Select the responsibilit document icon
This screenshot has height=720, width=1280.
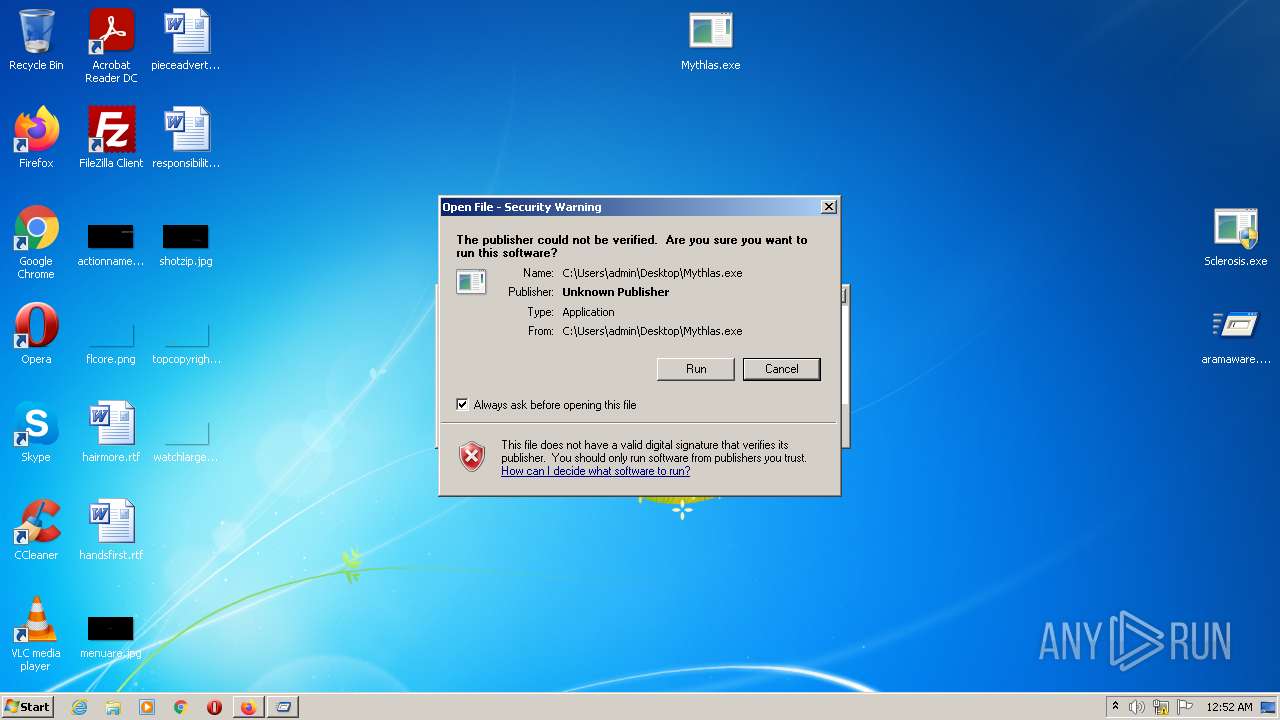(186, 138)
